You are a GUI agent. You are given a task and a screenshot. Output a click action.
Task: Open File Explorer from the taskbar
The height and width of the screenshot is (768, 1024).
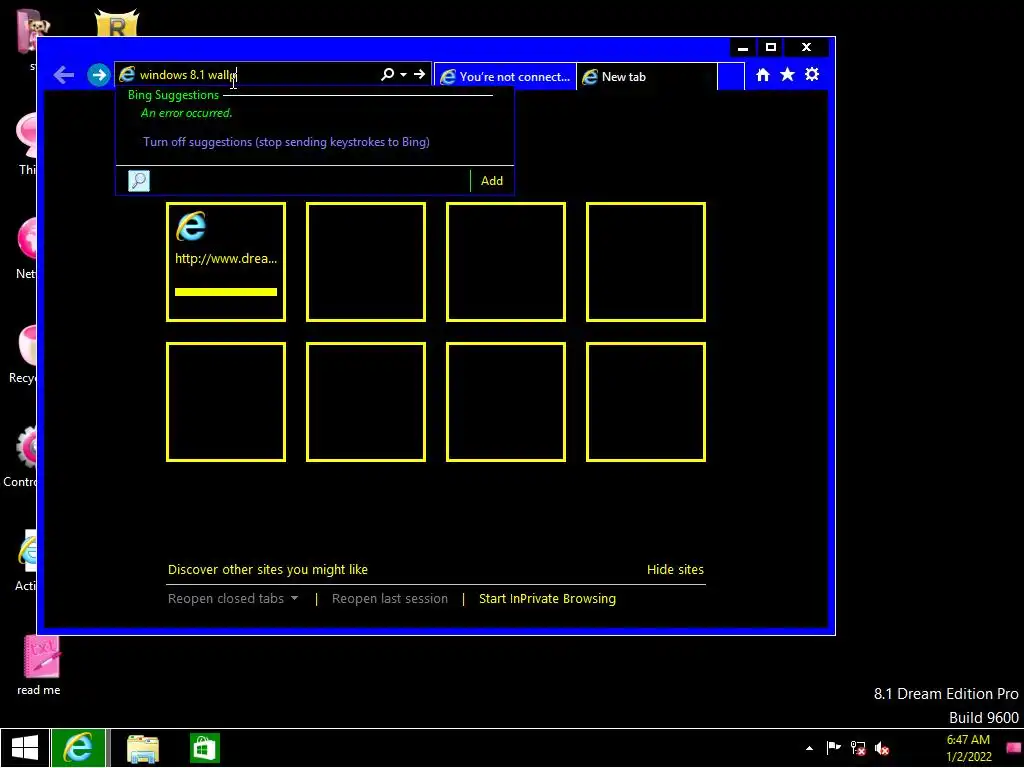pos(143,748)
